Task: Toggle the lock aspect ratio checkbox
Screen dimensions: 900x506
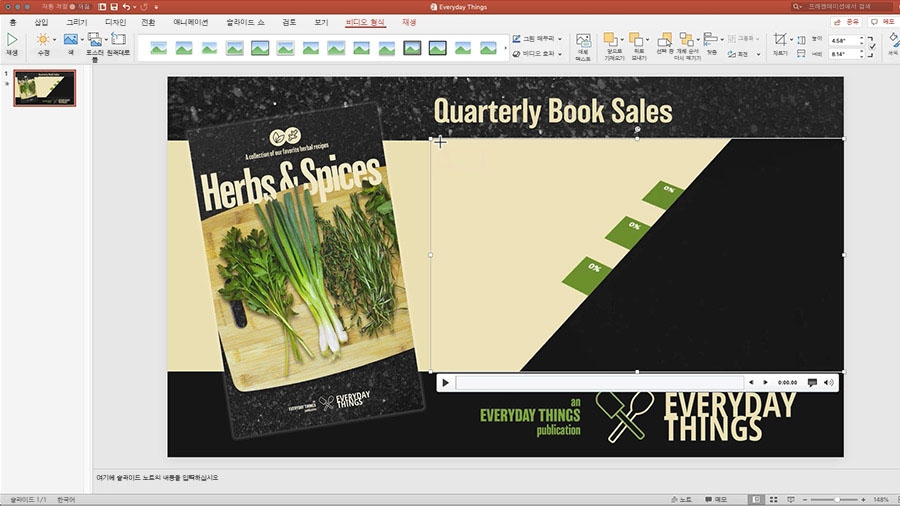Action: 872,46
